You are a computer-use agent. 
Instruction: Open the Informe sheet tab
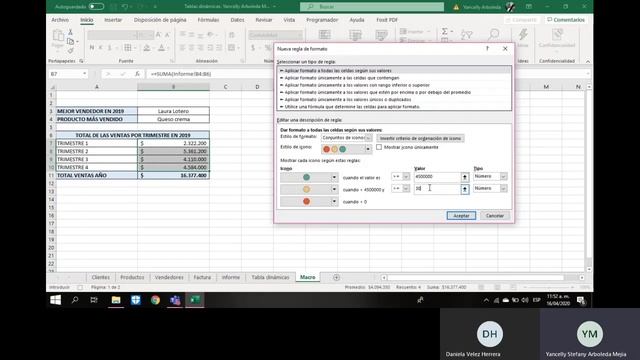click(231, 278)
